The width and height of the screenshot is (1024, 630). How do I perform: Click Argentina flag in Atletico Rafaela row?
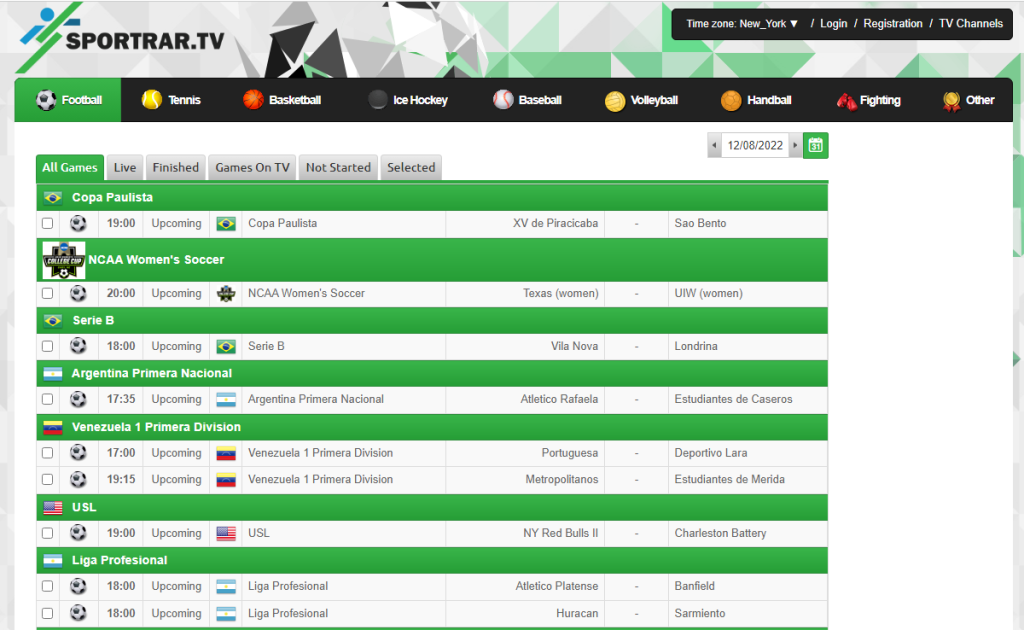pyautogui.click(x=226, y=400)
